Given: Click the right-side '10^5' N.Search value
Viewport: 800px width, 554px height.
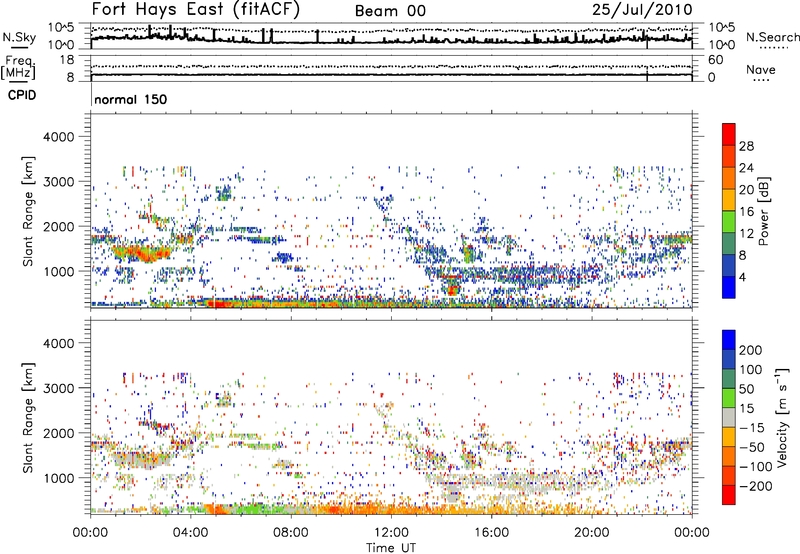Looking at the screenshot, I should click(x=722, y=28).
